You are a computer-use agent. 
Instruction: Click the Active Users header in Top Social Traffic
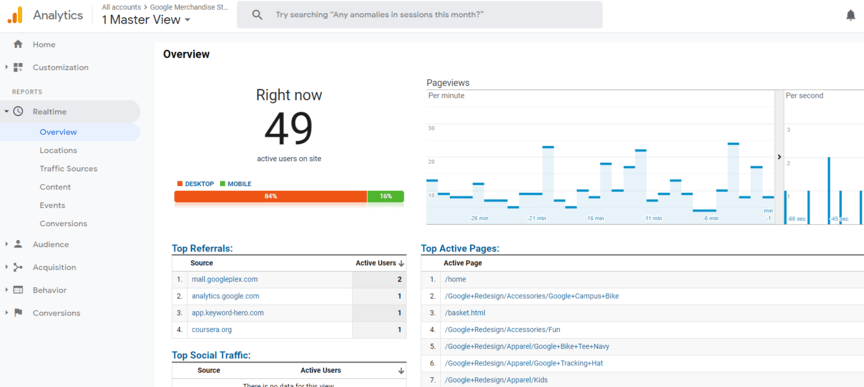pyautogui.click(x=321, y=370)
